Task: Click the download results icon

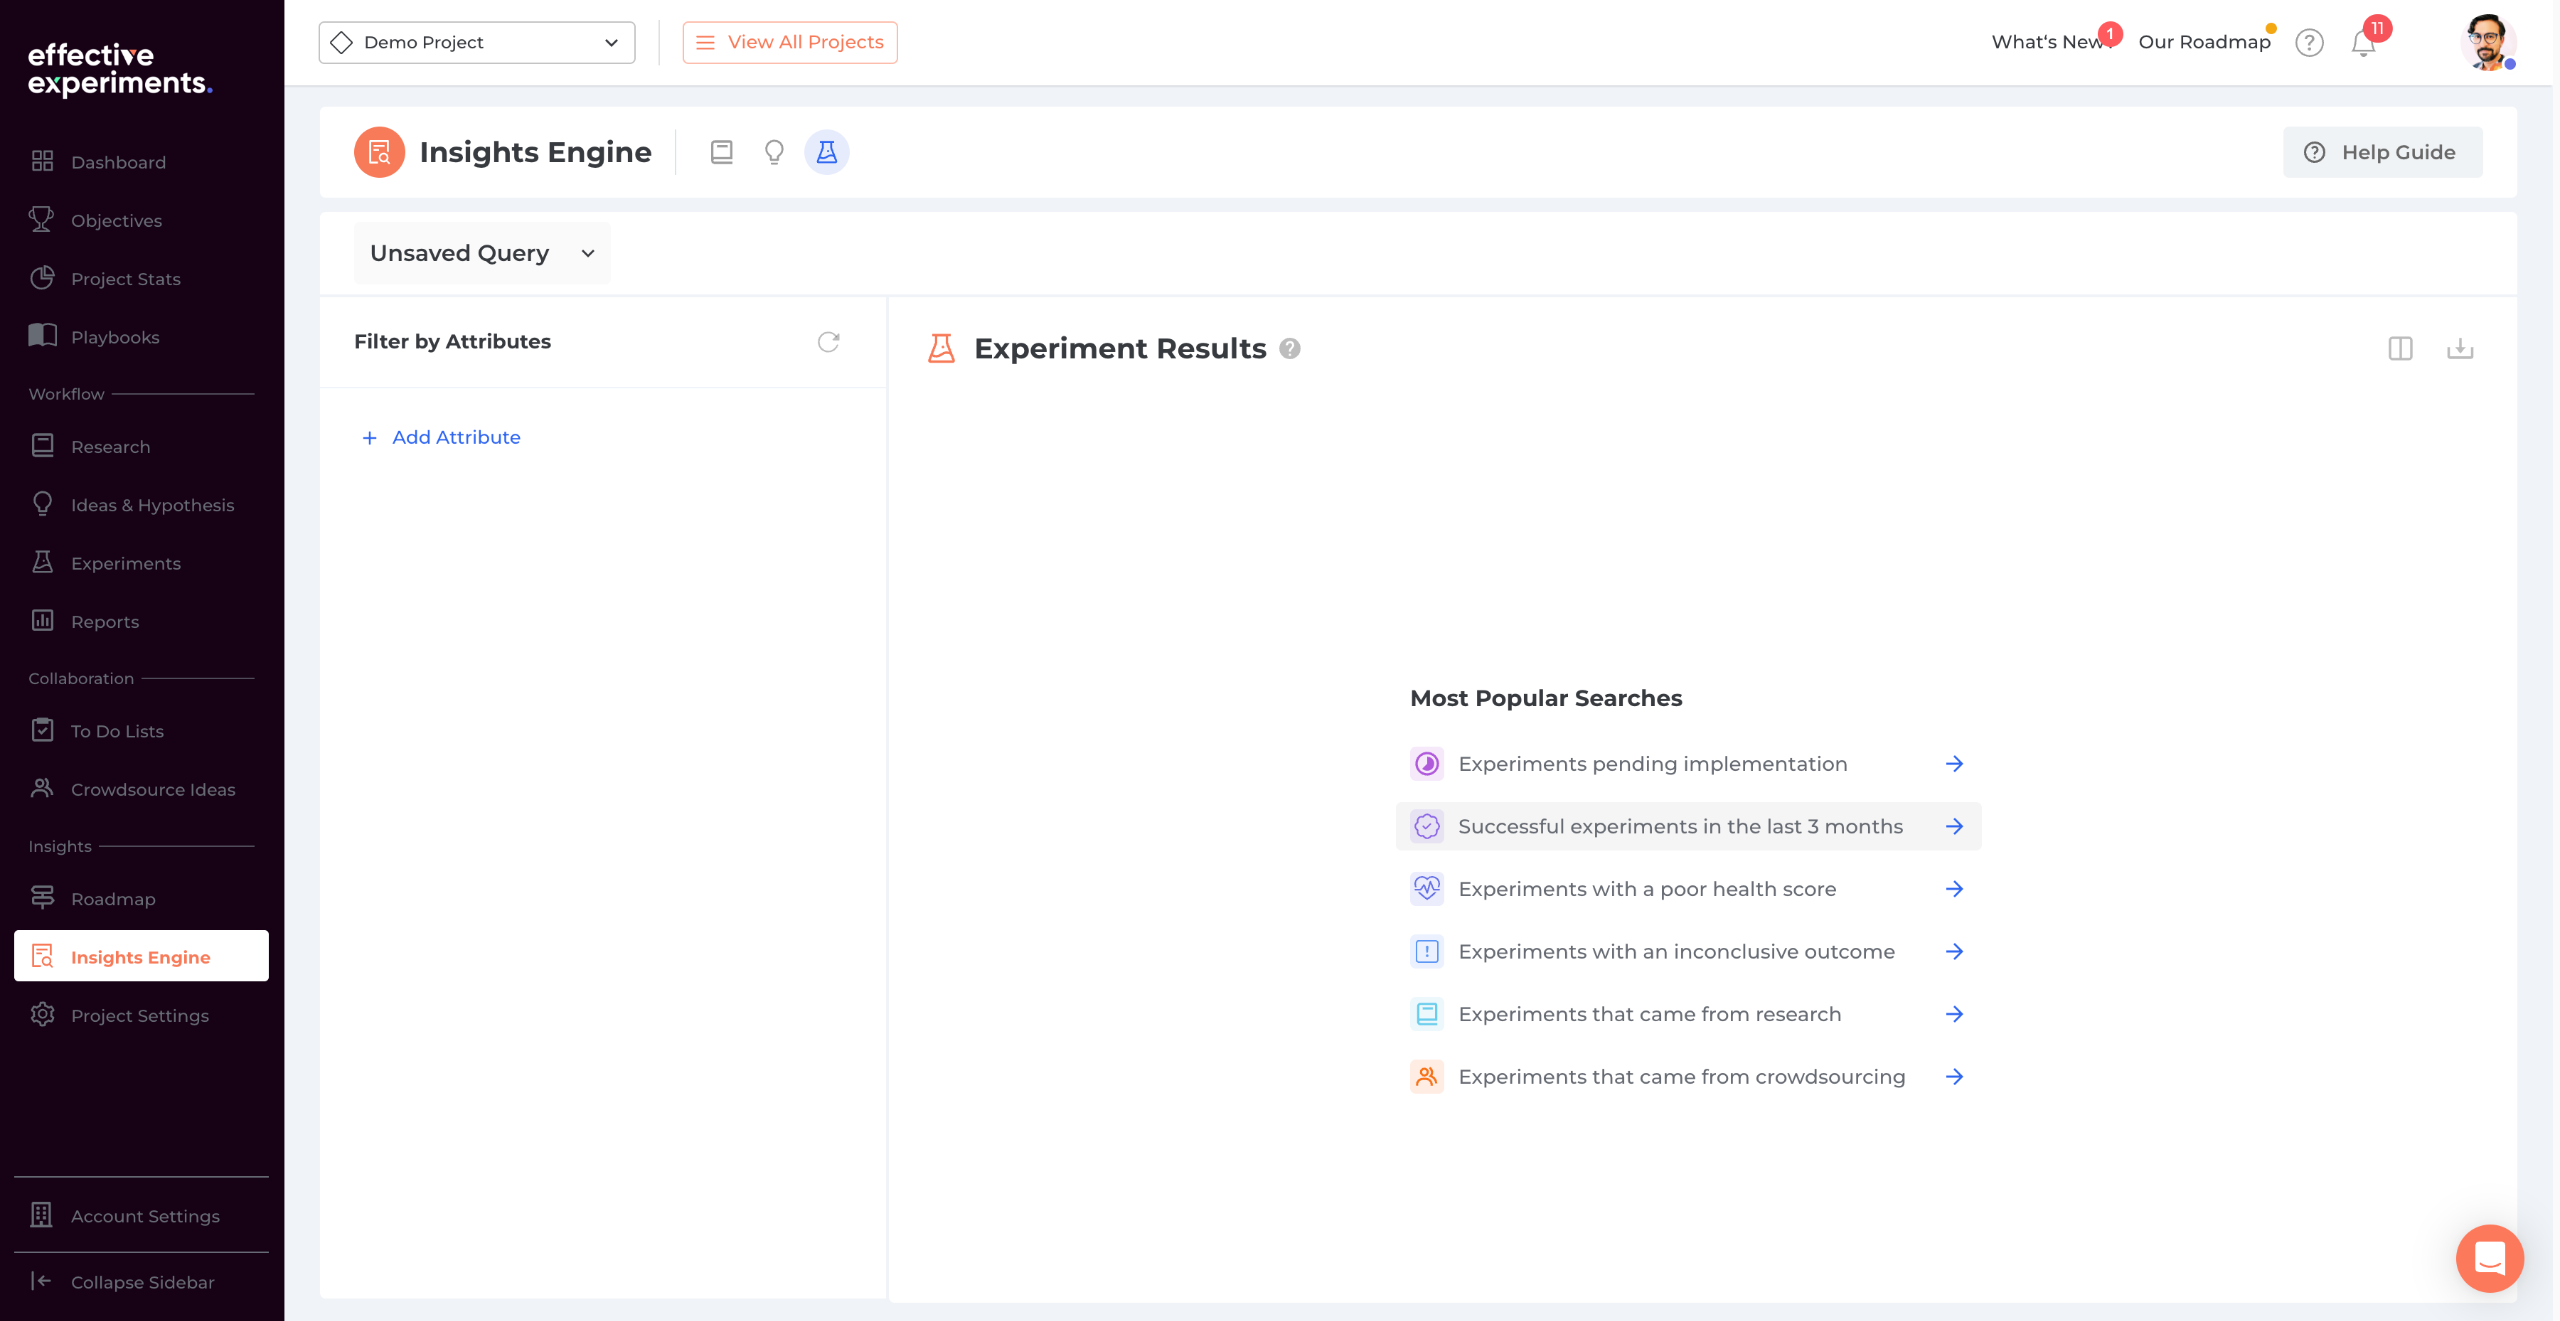Action: 2460,349
